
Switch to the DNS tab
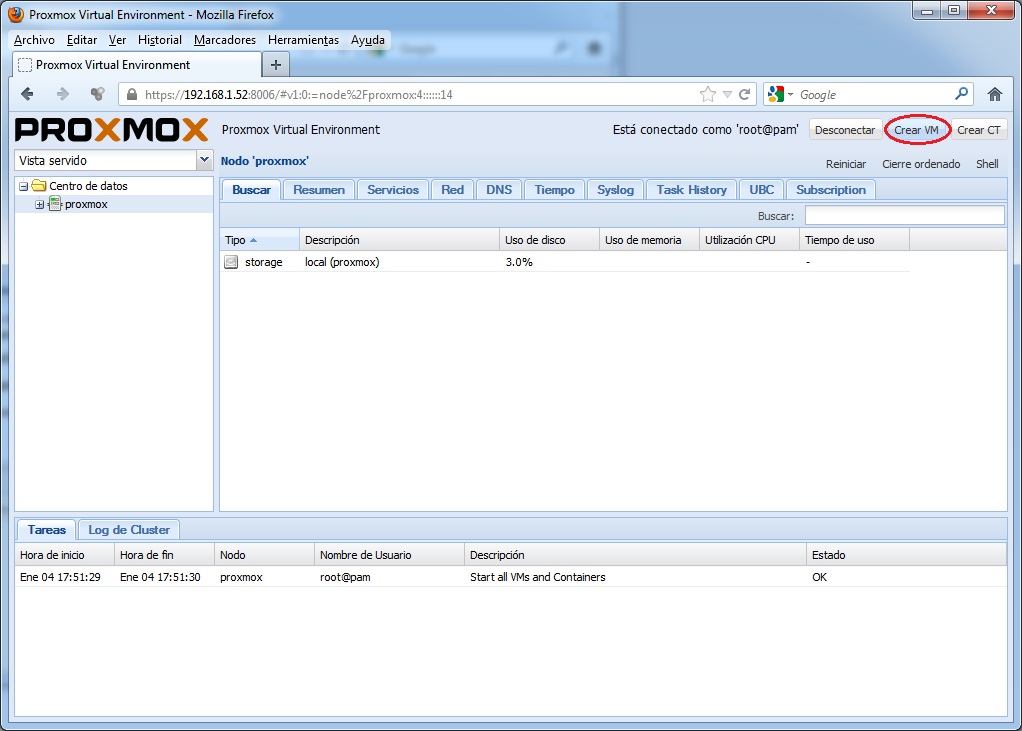point(499,190)
